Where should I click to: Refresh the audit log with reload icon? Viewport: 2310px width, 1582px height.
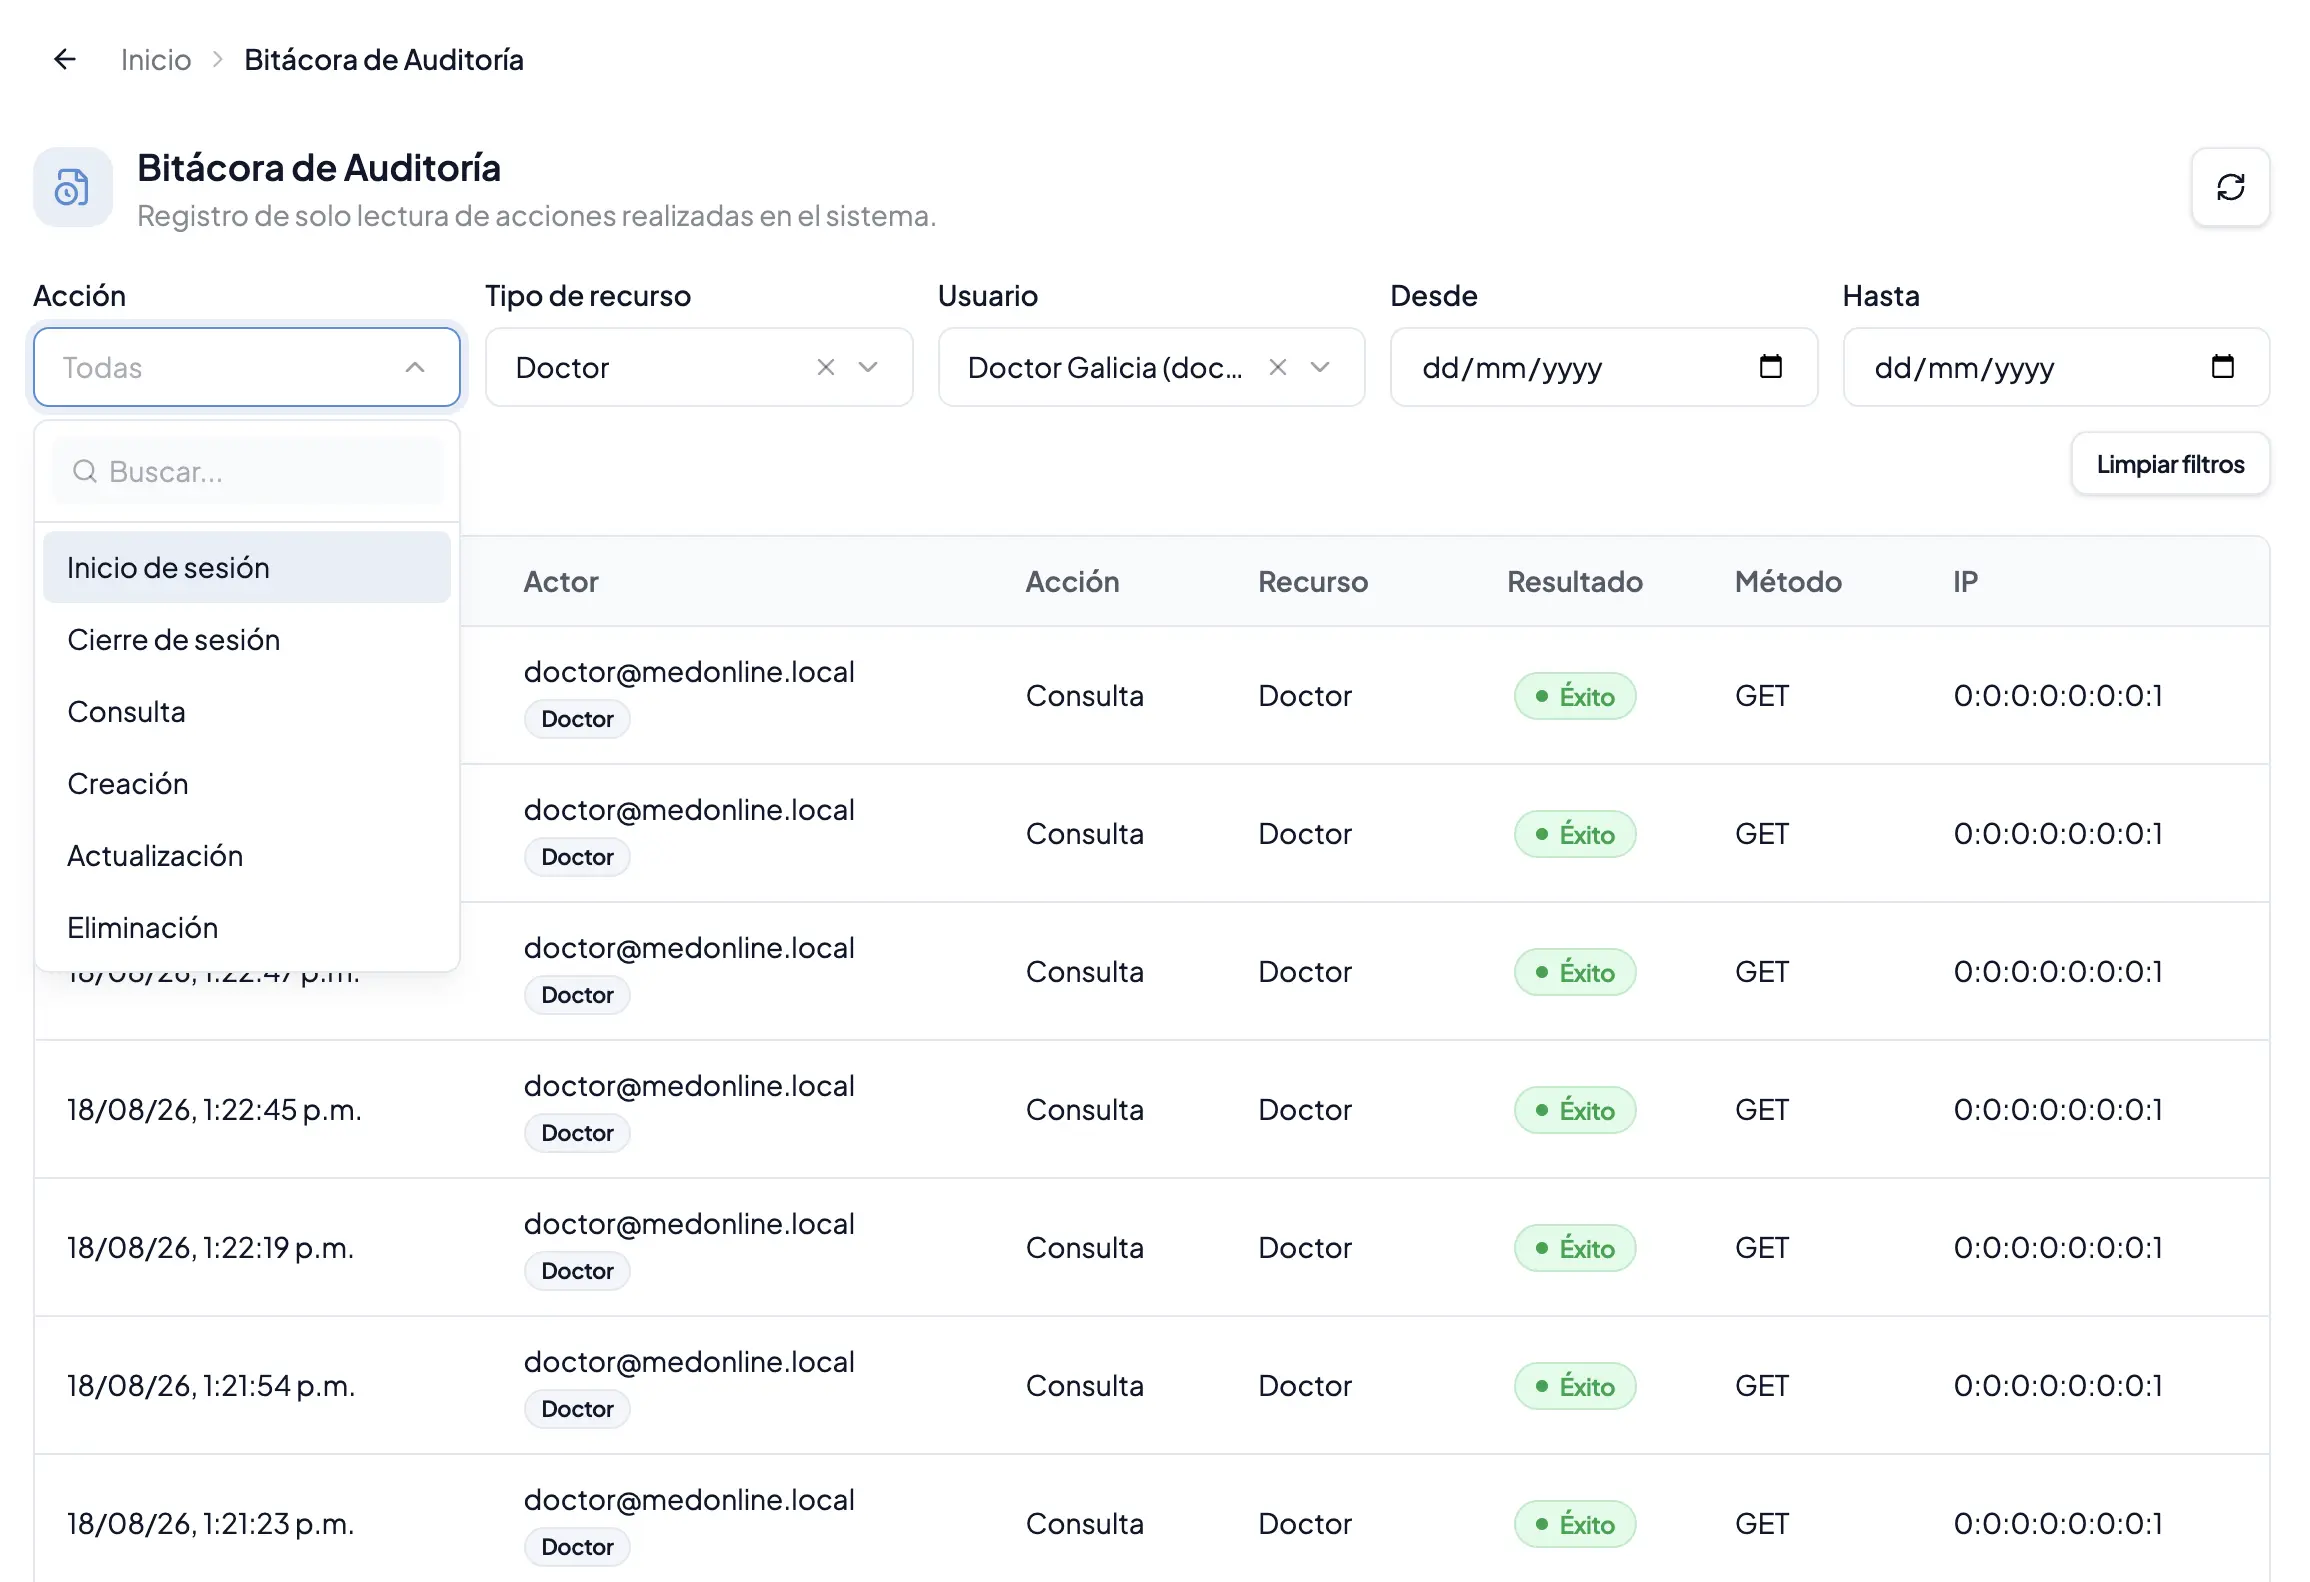(2230, 187)
